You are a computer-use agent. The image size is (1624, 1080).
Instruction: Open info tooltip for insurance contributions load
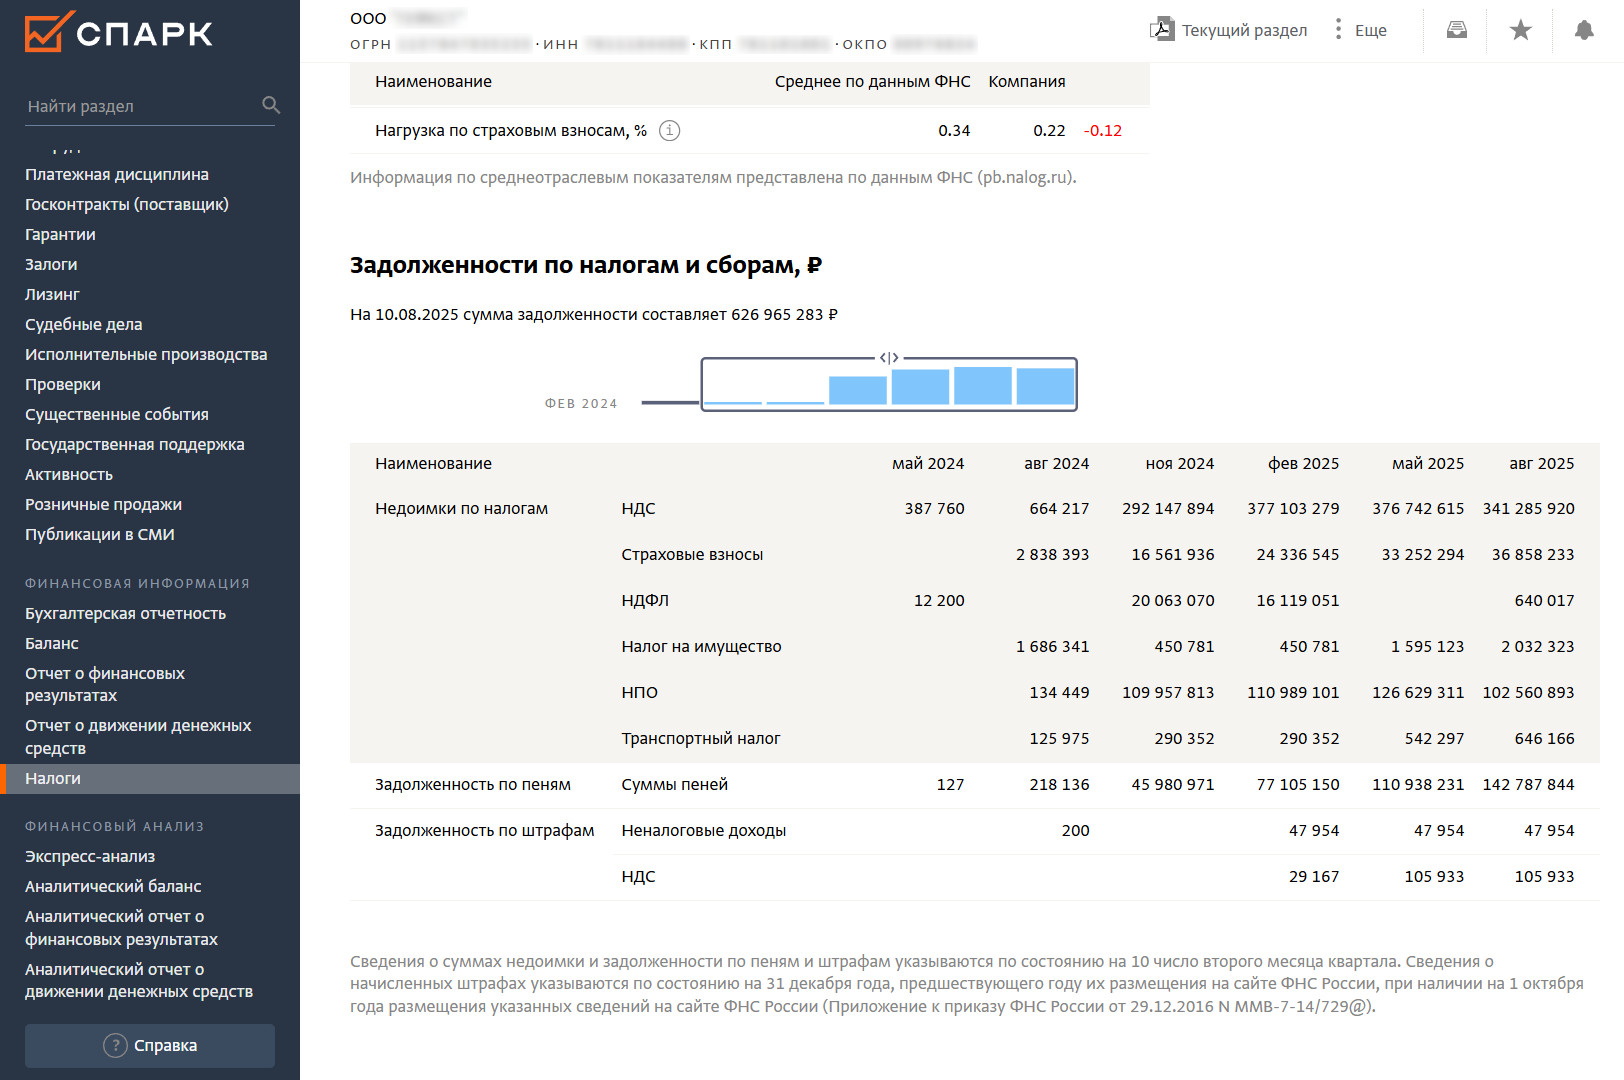coord(670,131)
